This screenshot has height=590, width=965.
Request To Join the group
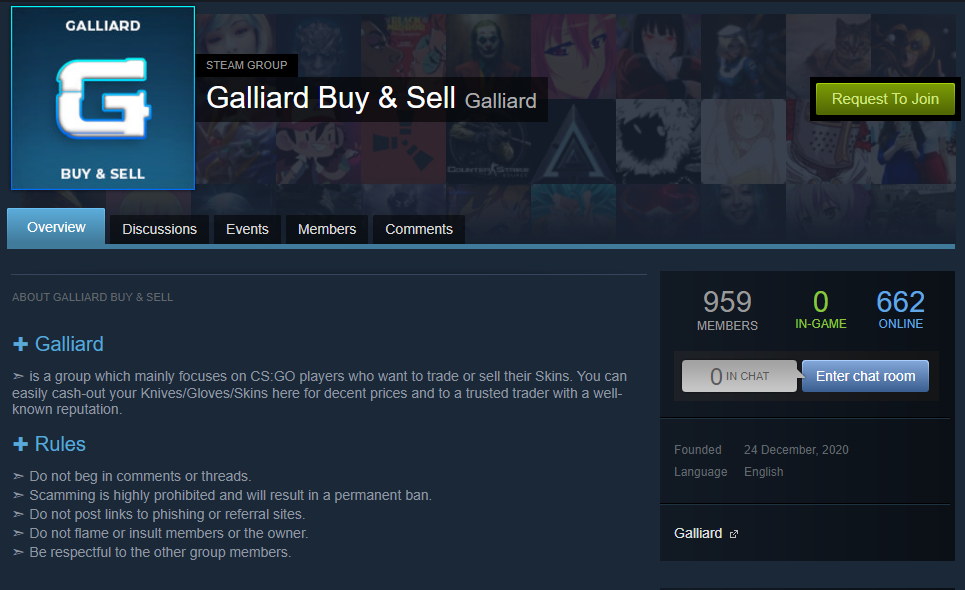tap(885, 99)
